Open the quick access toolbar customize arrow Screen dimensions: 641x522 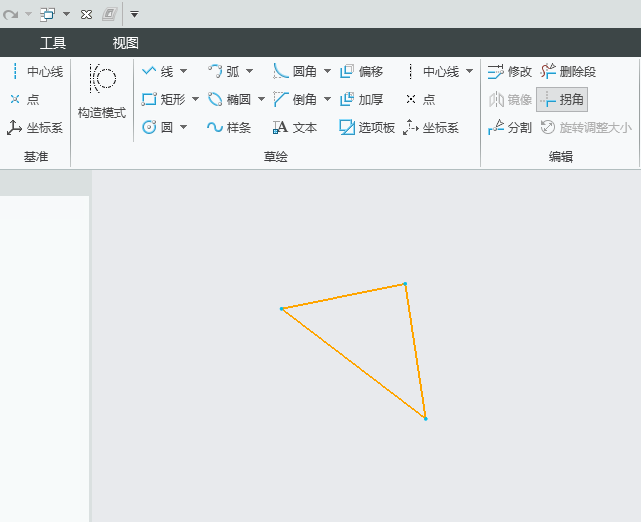pyautogui.click(x=134, y=15)
